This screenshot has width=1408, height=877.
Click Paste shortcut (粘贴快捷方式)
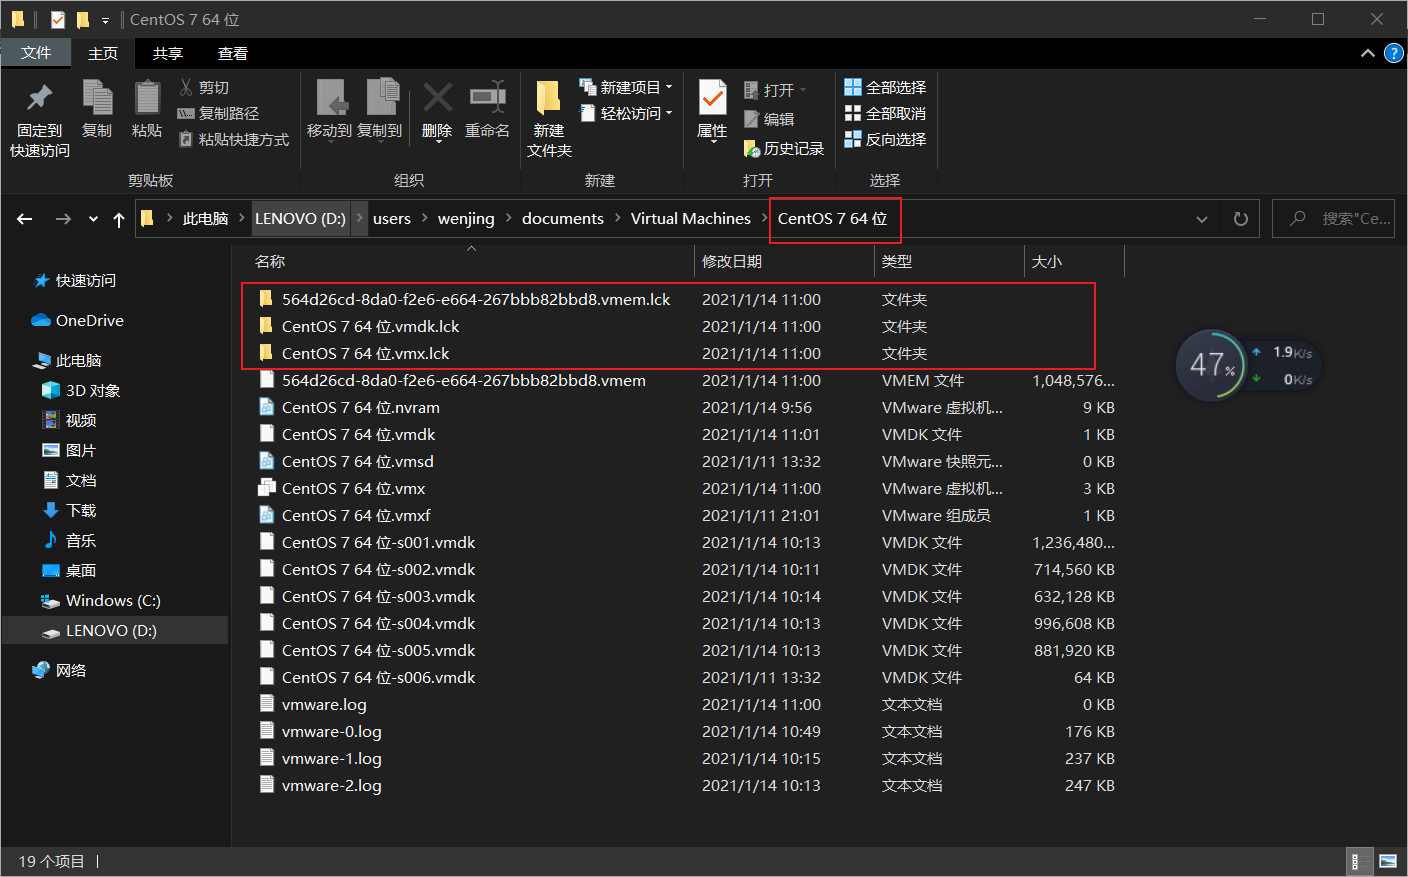coord(234,139)
